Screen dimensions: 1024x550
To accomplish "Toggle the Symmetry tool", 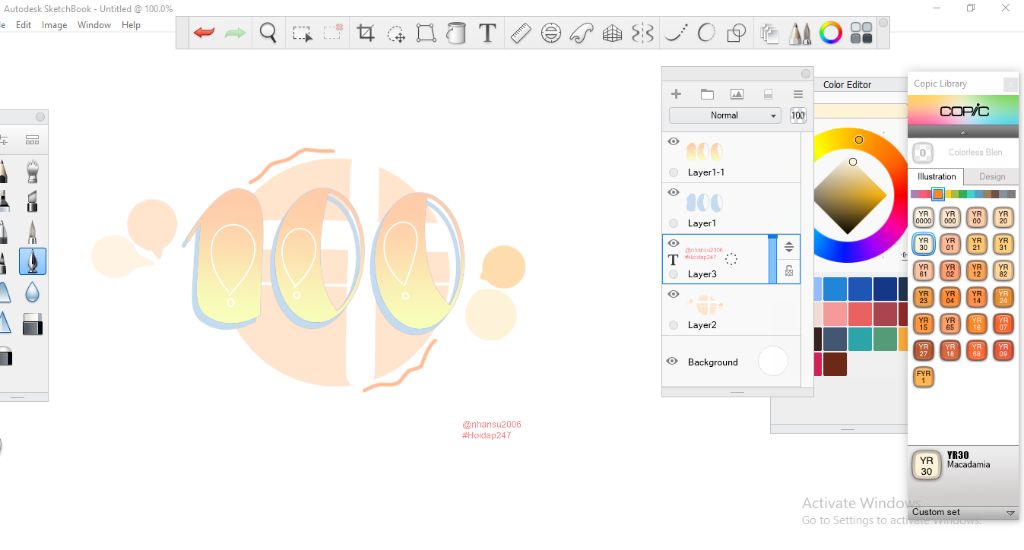I will click(x=643, y=33).
